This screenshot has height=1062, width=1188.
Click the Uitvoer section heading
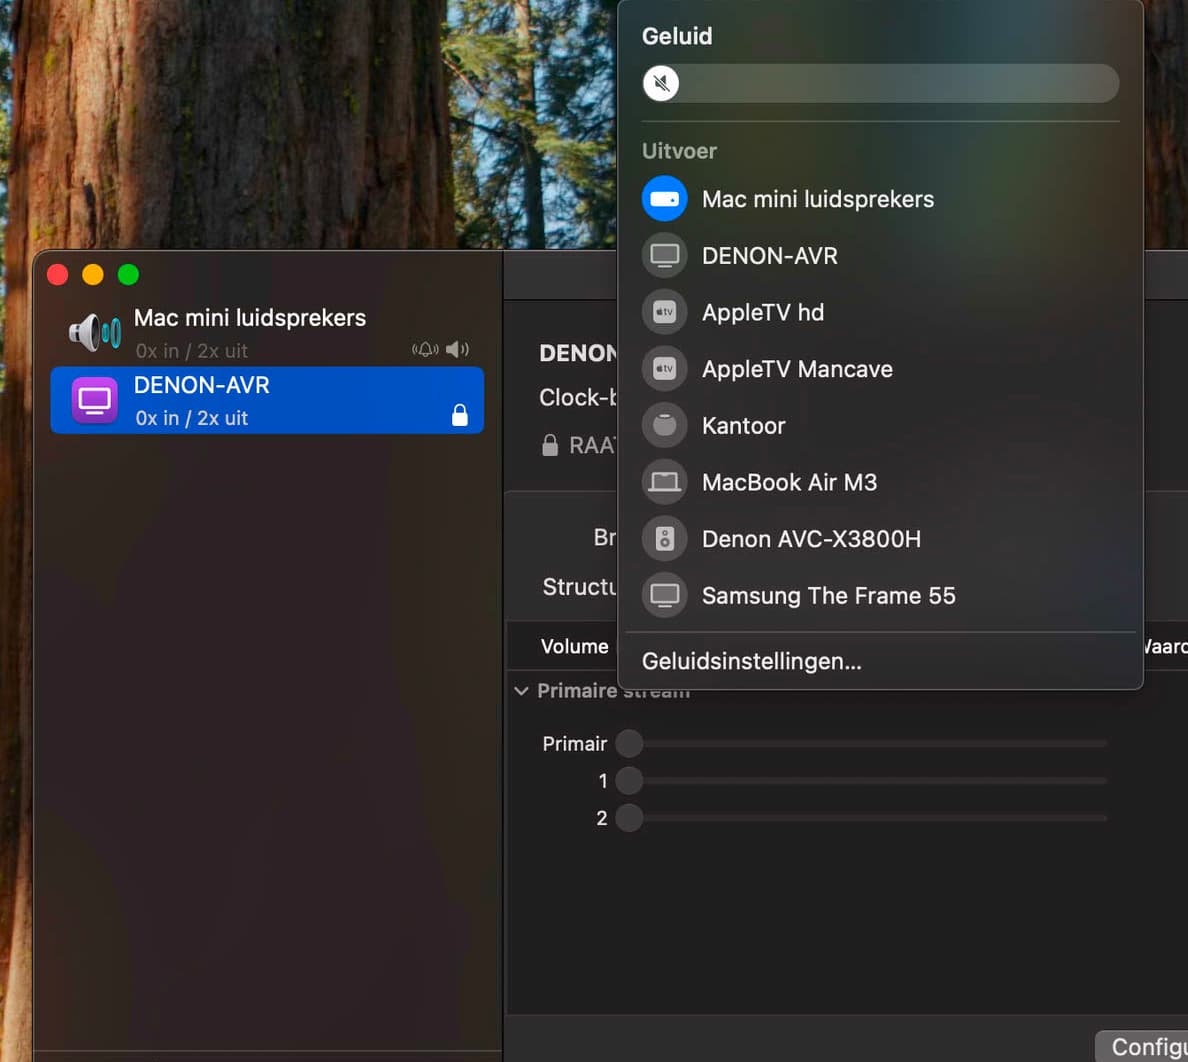(679, 151)
